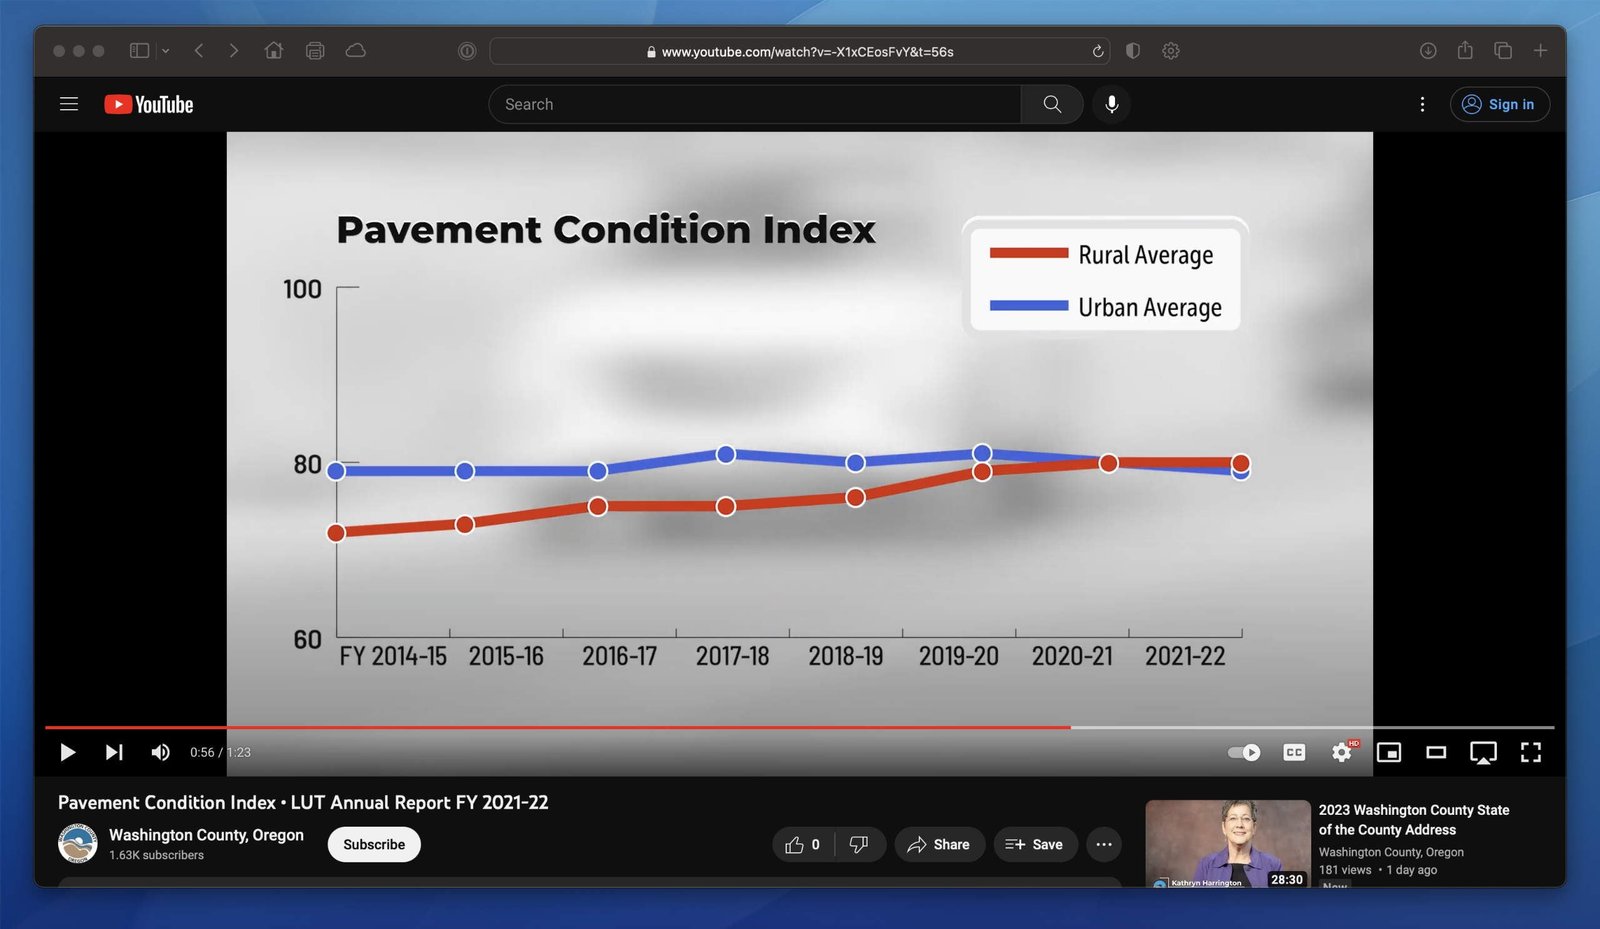The image size is (1600, 929).
Task: Open the YouTube hamburger guide menu
Action: pyautogui.click(x=69, y=104)
